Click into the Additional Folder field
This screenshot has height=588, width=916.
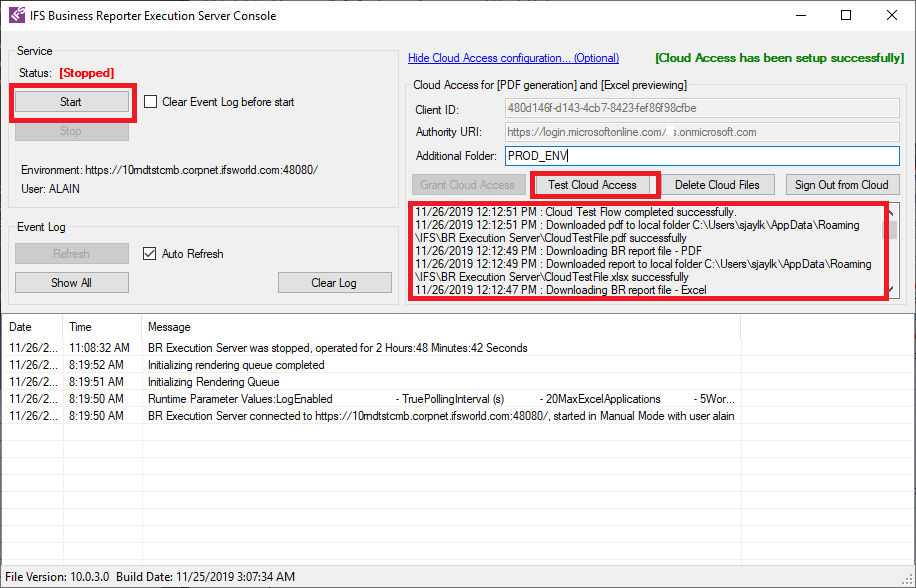(702, 156)
